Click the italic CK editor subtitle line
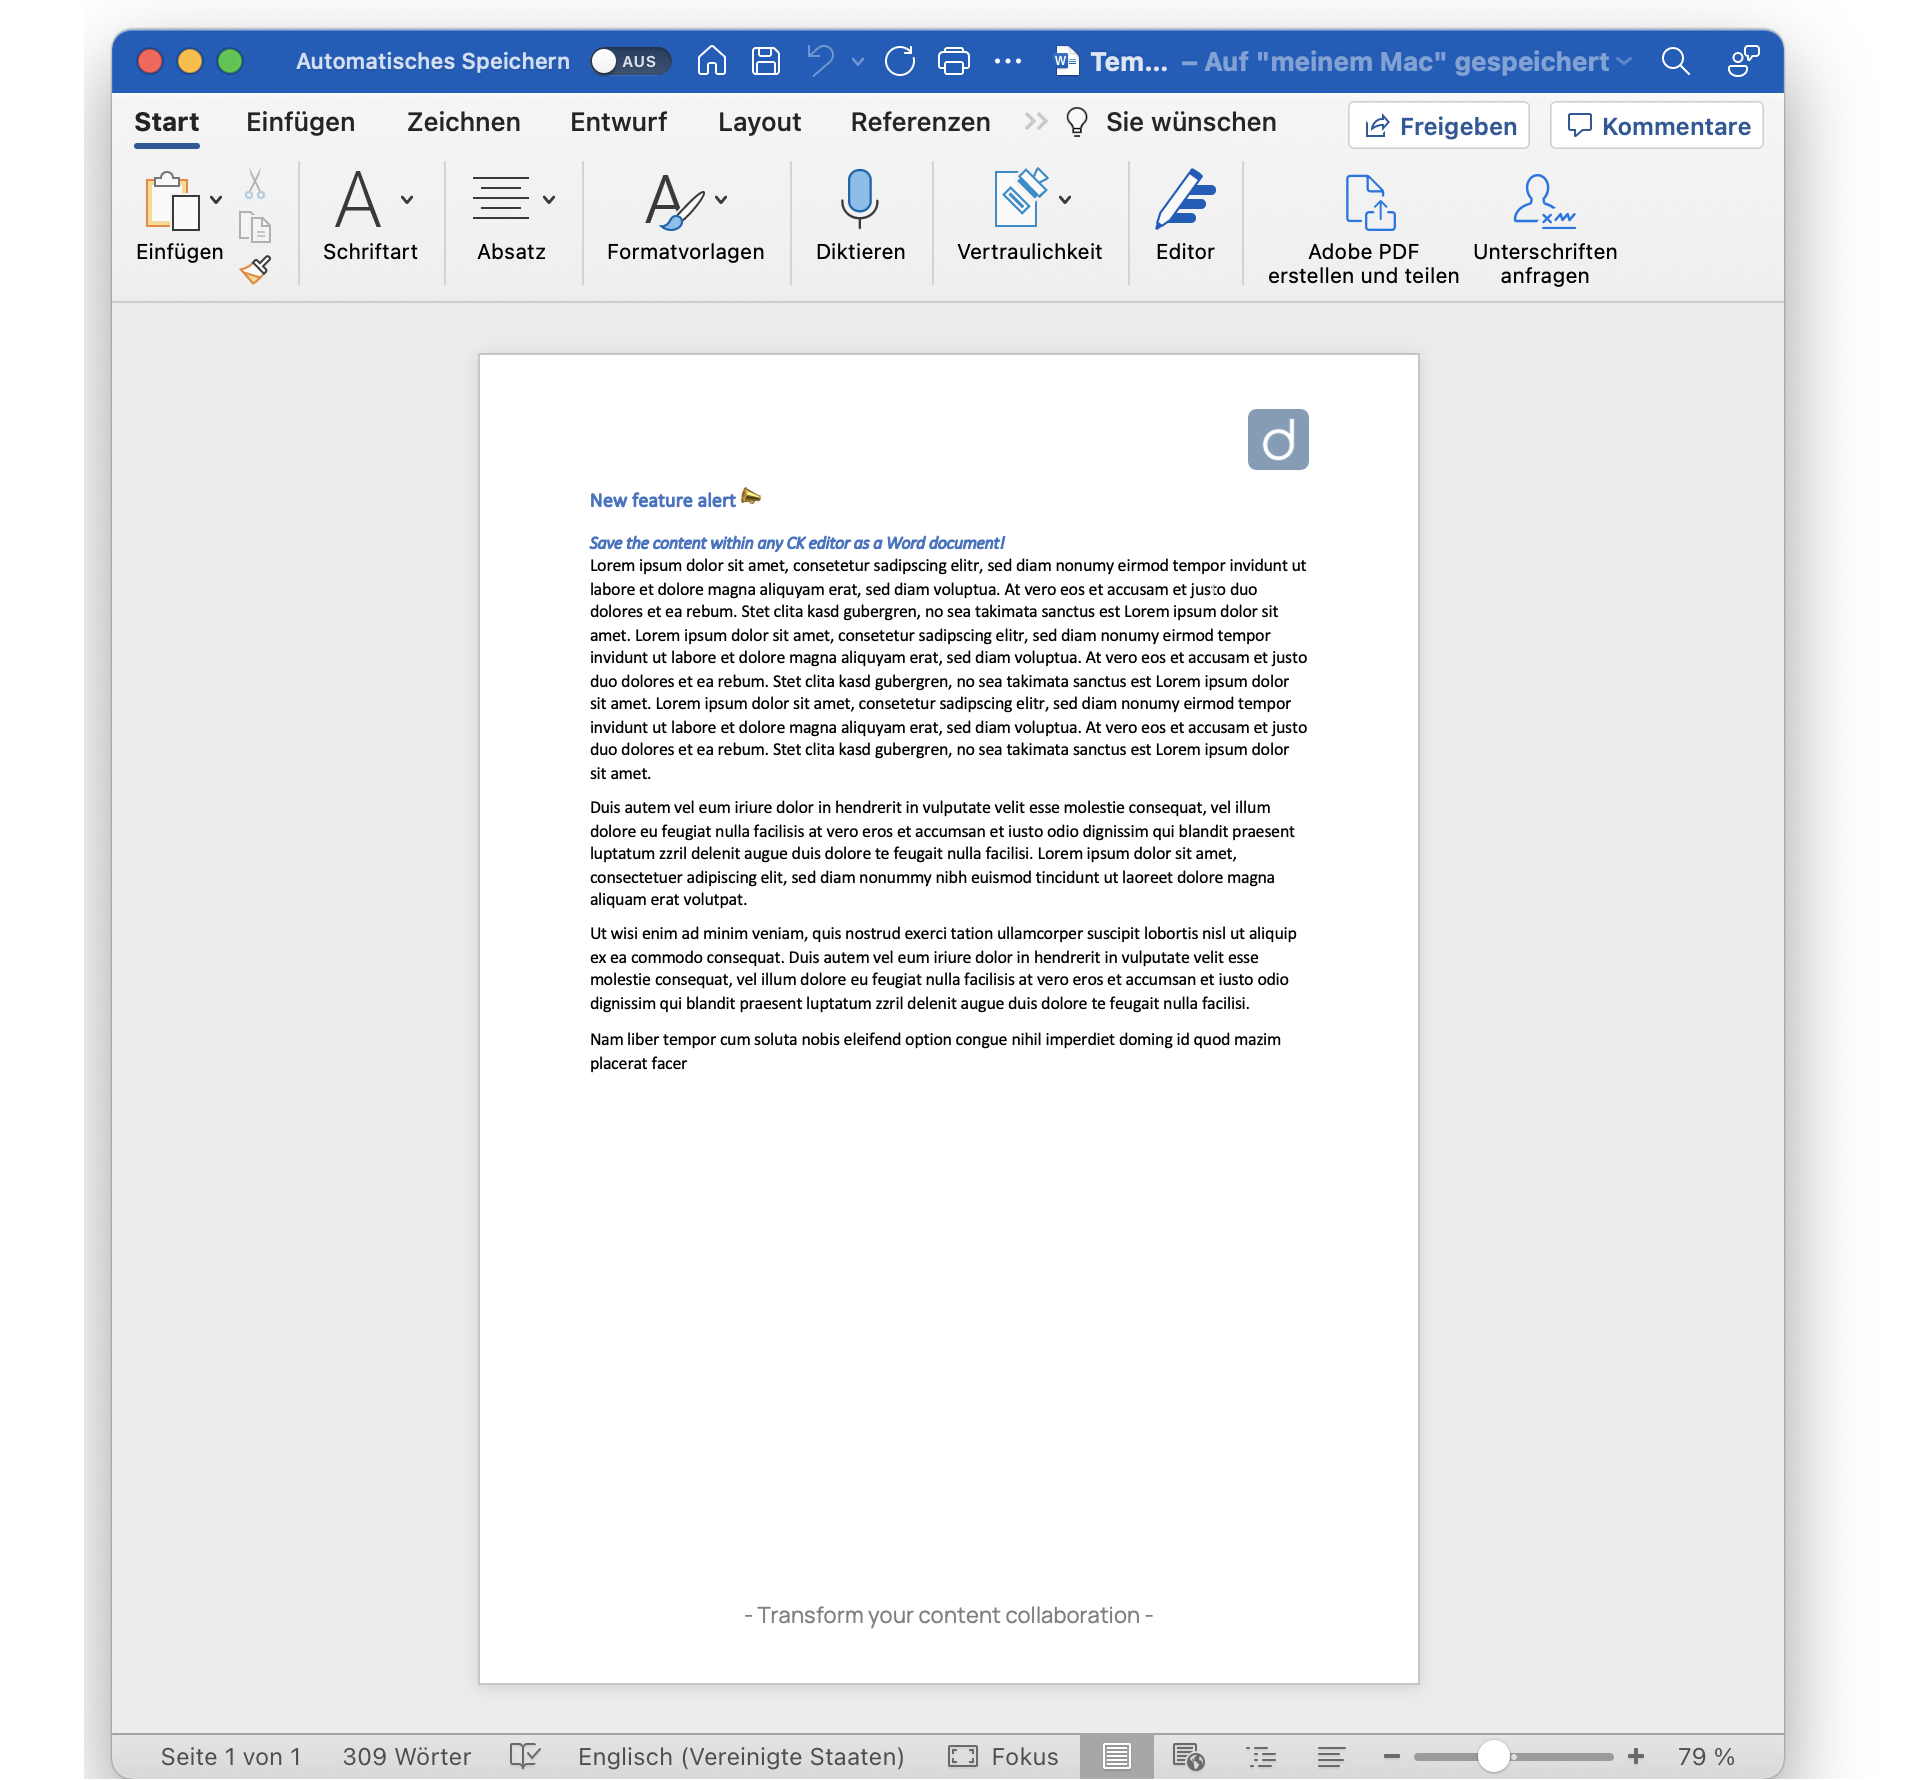The image size is (1924, 1780). [796, 543]
